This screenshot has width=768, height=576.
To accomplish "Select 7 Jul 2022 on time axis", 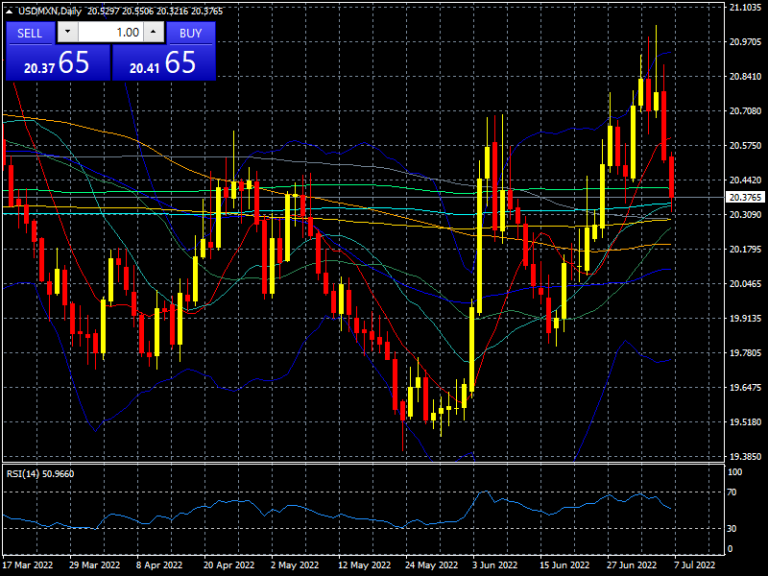I will pyautogui.click(x=692, y=564).
